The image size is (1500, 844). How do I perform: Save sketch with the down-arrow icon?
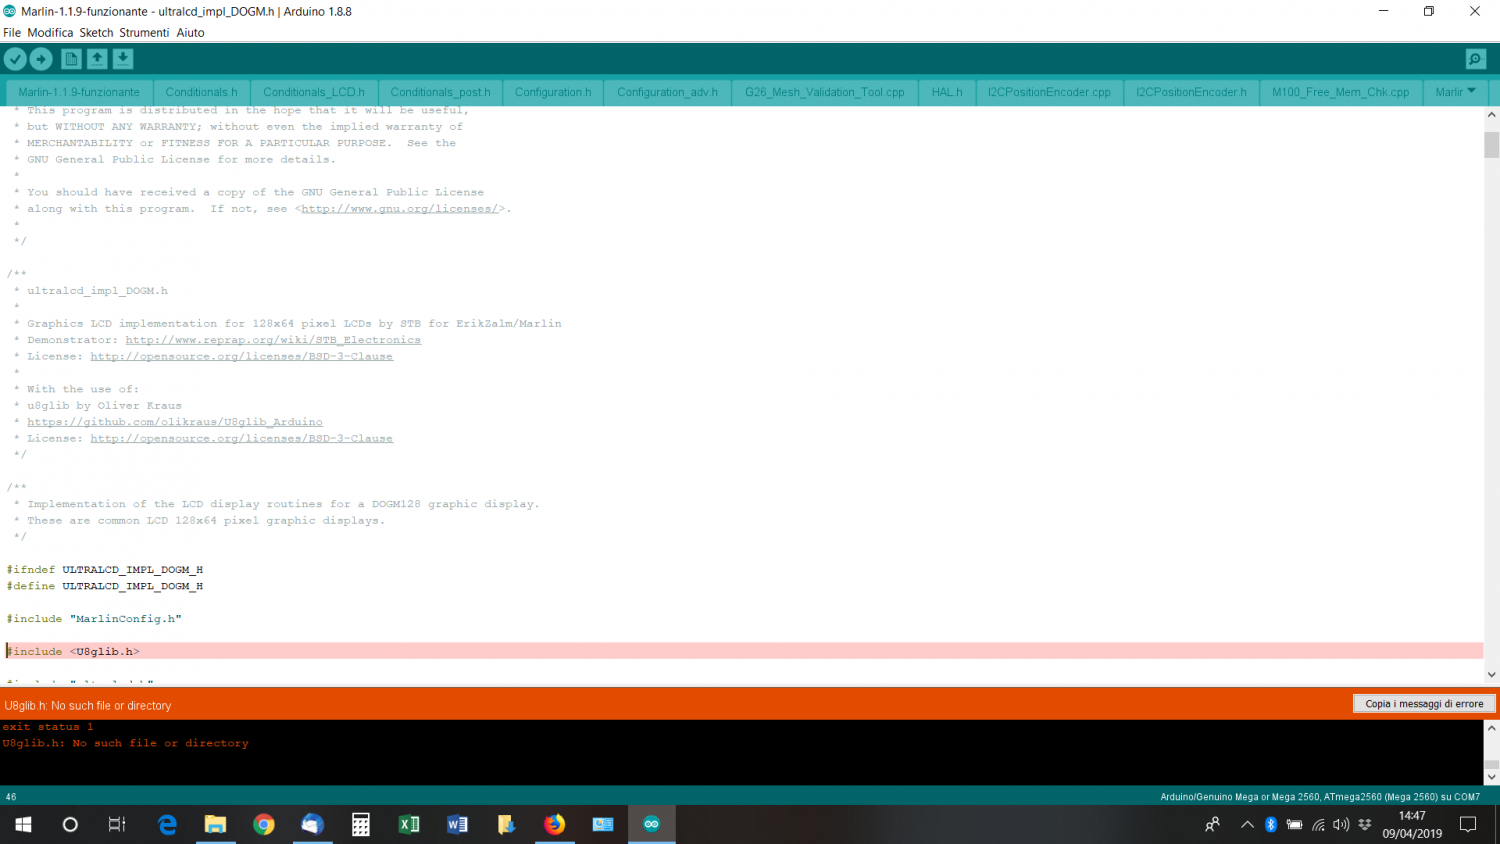(x=123, y=60)
